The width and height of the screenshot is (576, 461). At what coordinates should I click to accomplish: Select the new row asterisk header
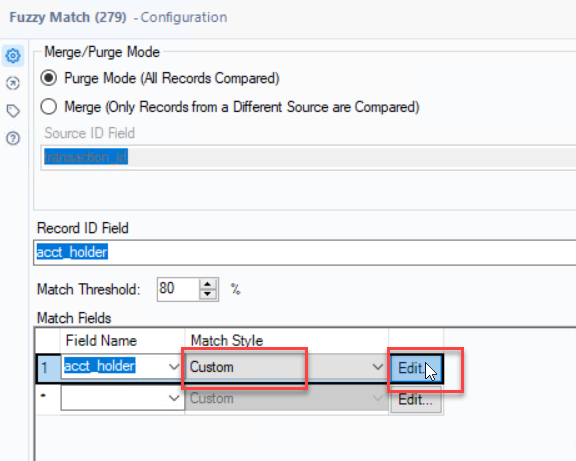[x=48, y=399]
